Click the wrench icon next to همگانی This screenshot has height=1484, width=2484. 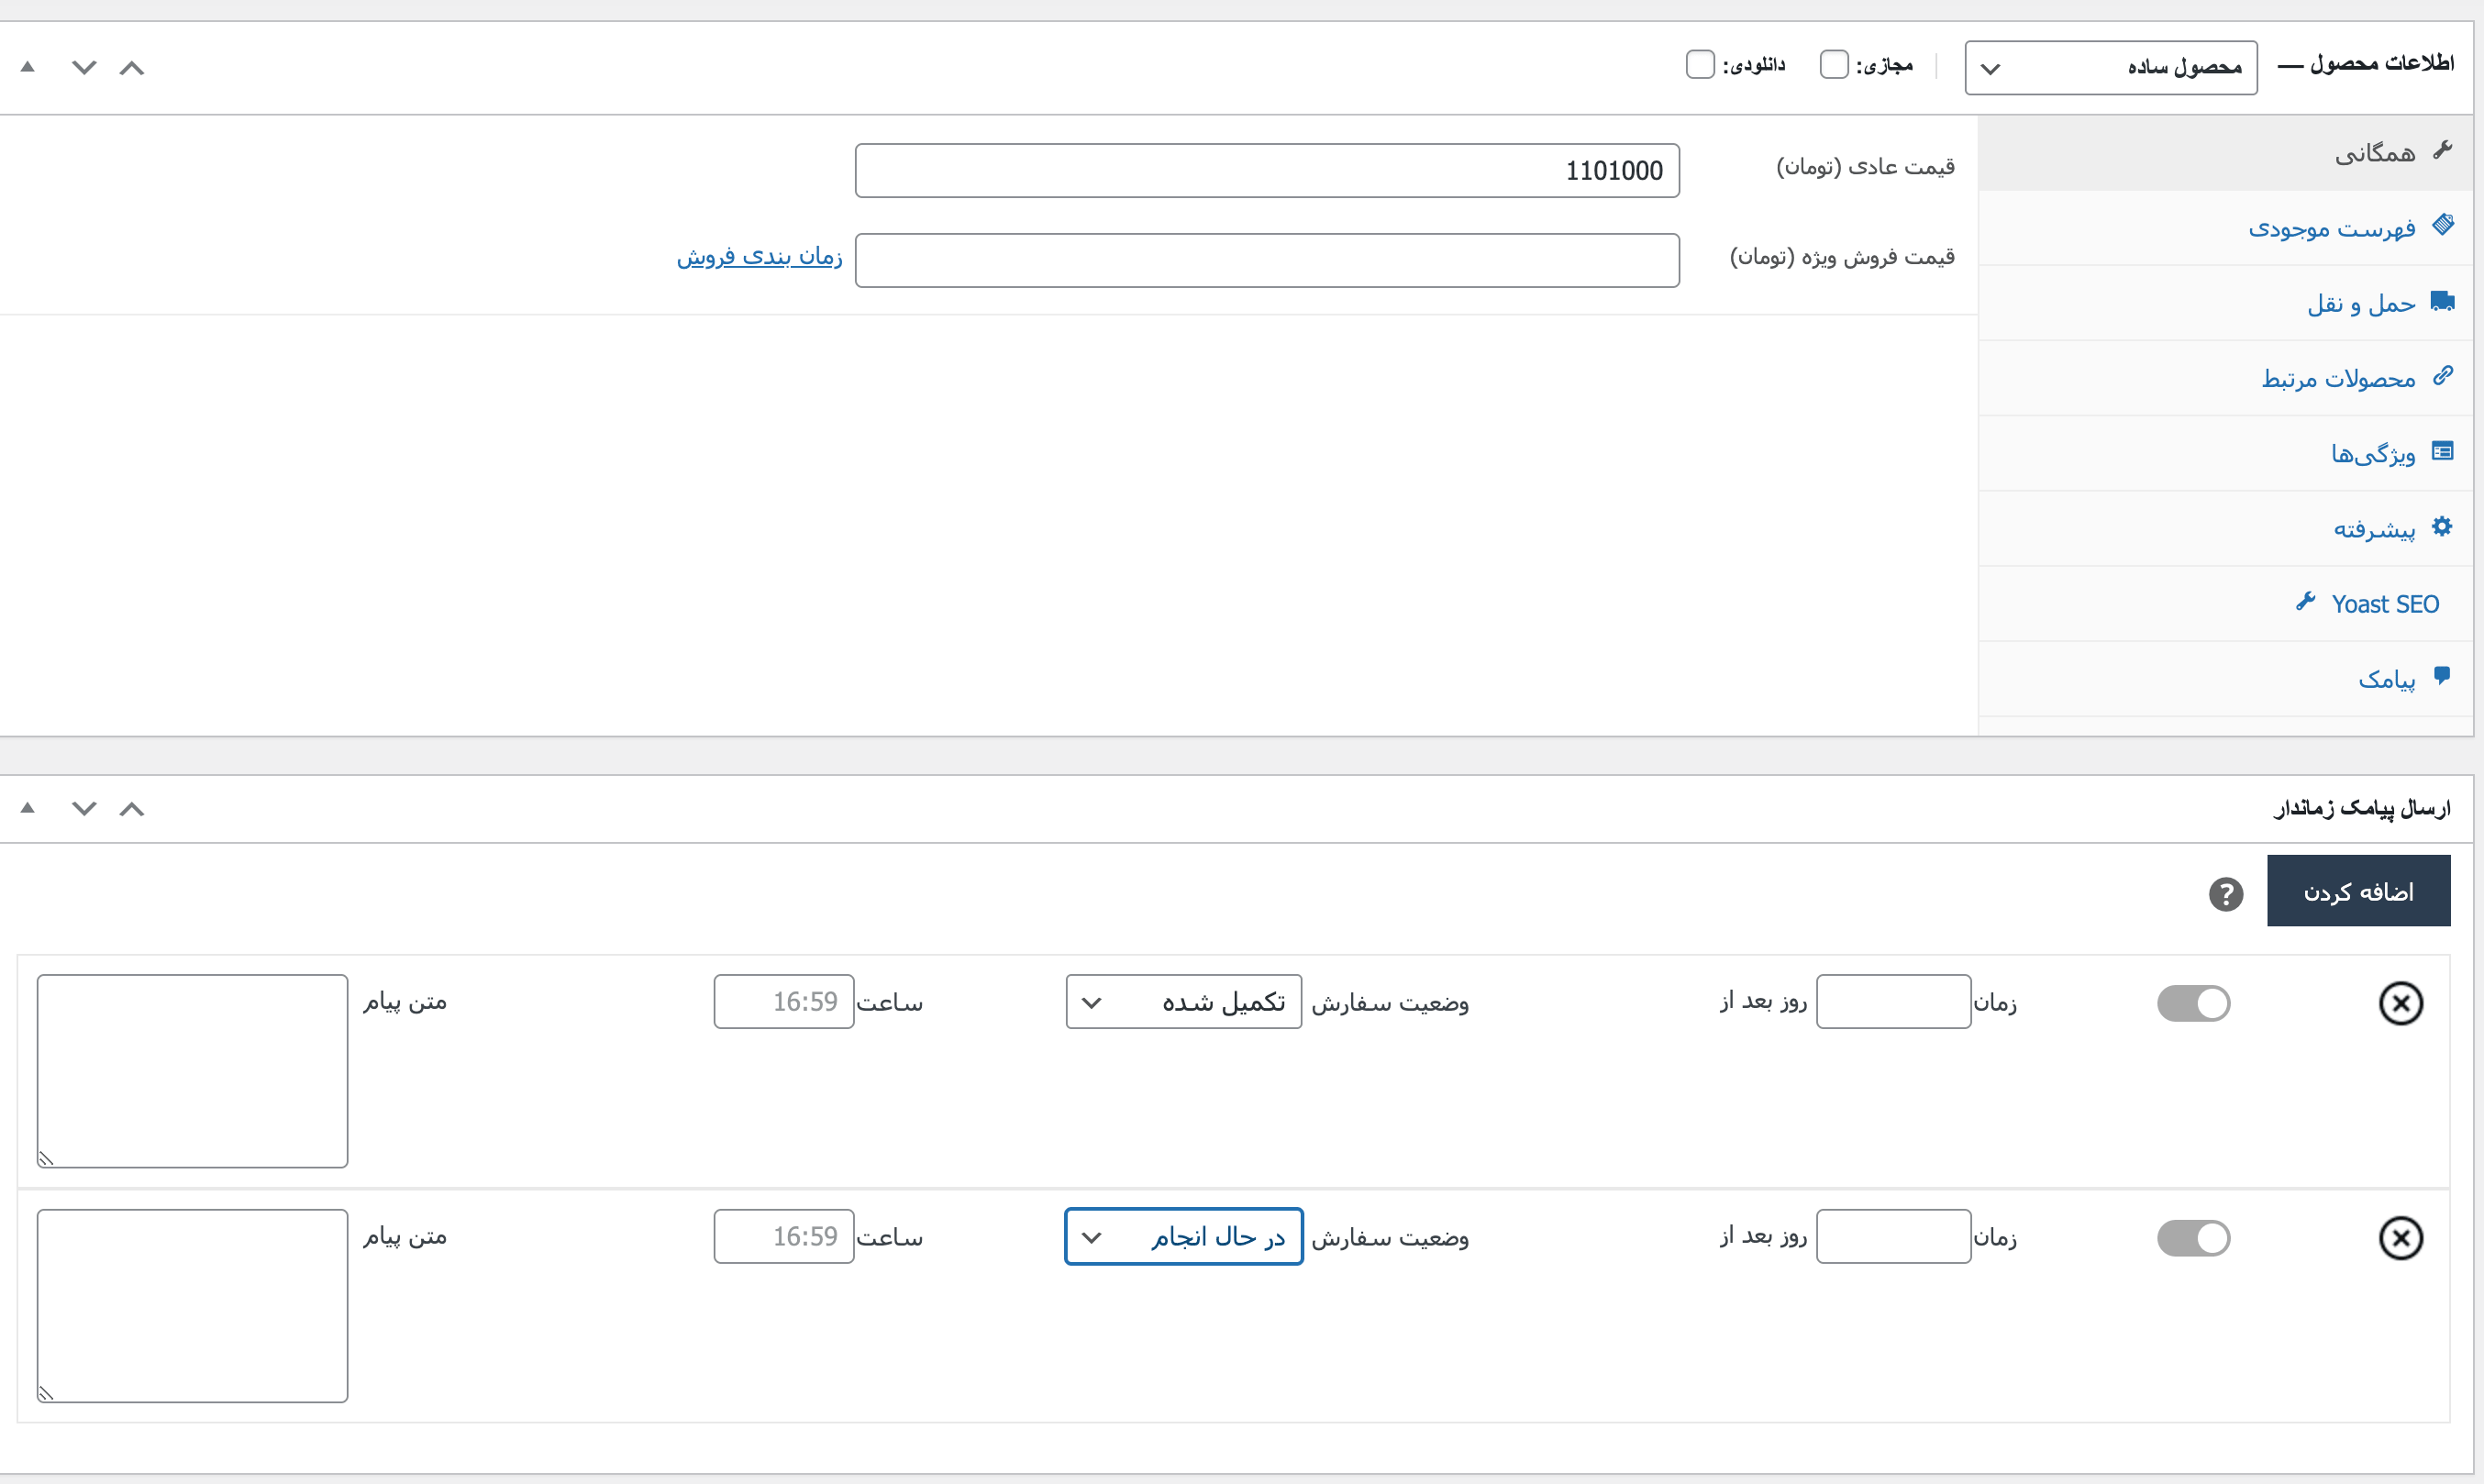coord(2443,150)
